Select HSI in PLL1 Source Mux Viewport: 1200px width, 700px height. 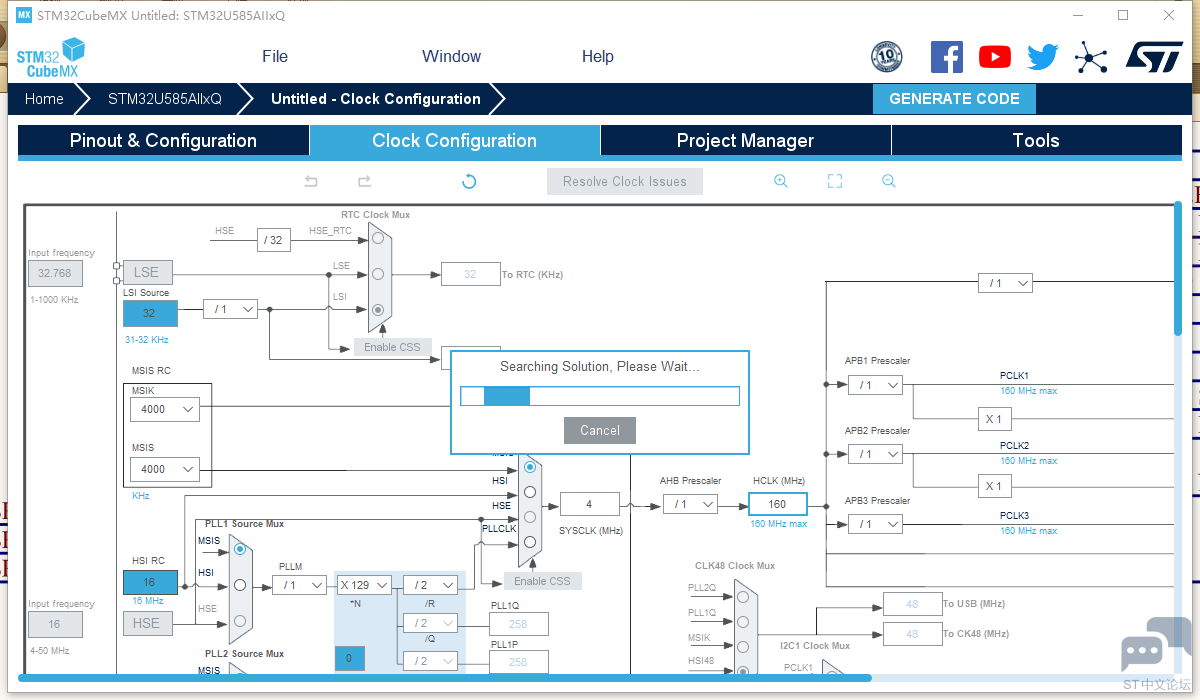pos(239,585)
